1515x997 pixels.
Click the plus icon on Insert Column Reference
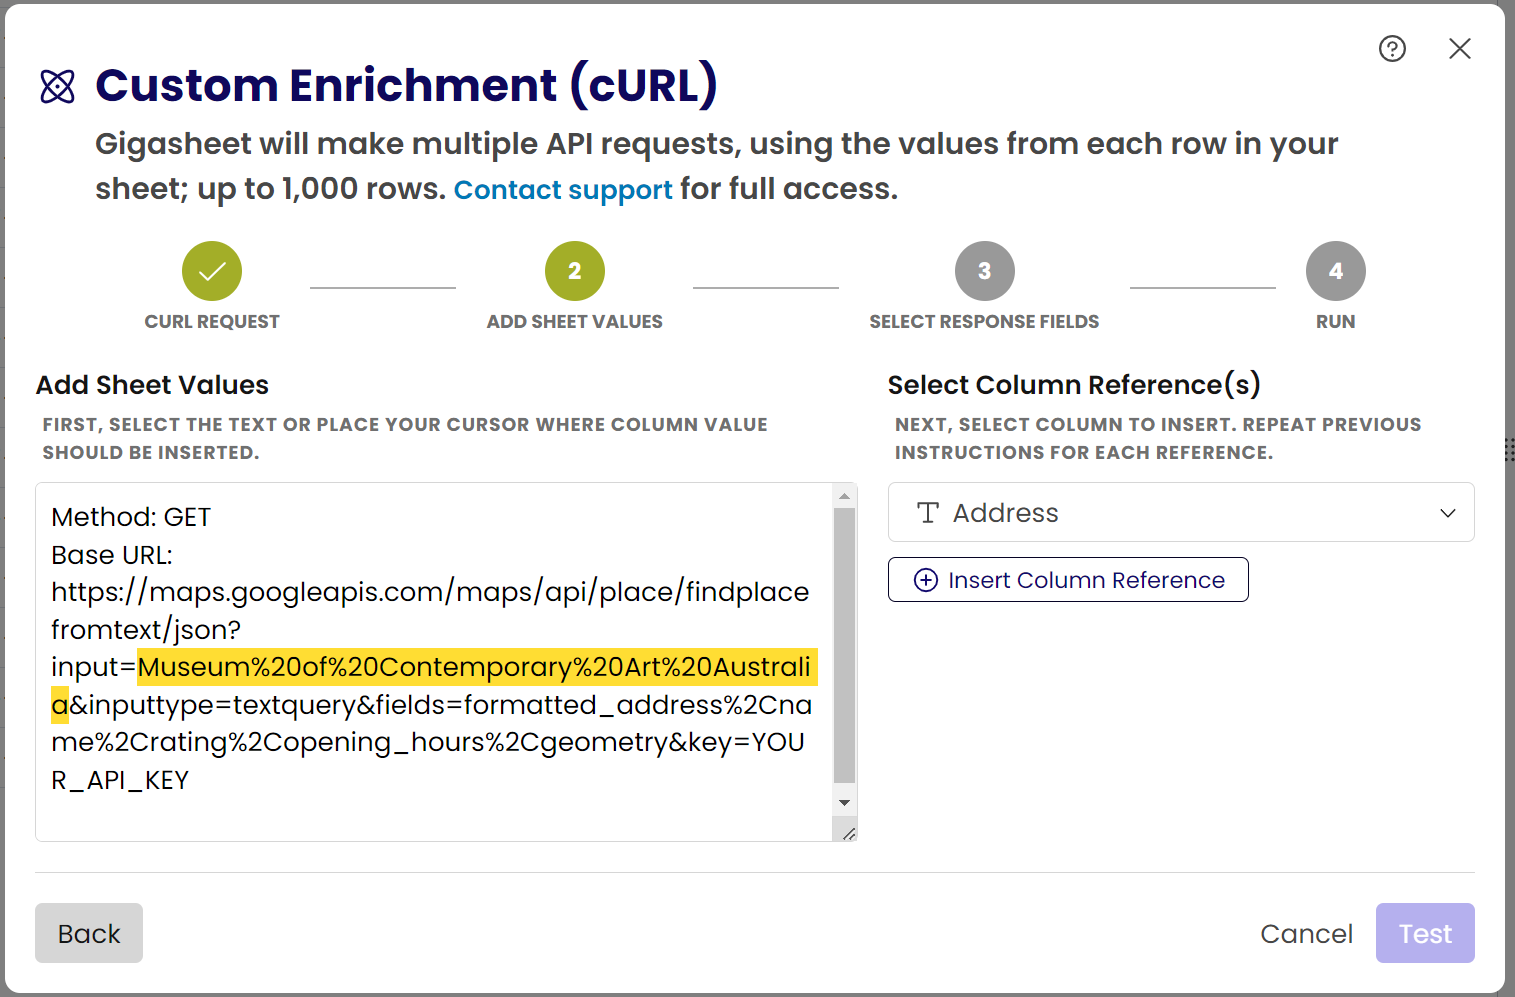[x=926, y=580]
